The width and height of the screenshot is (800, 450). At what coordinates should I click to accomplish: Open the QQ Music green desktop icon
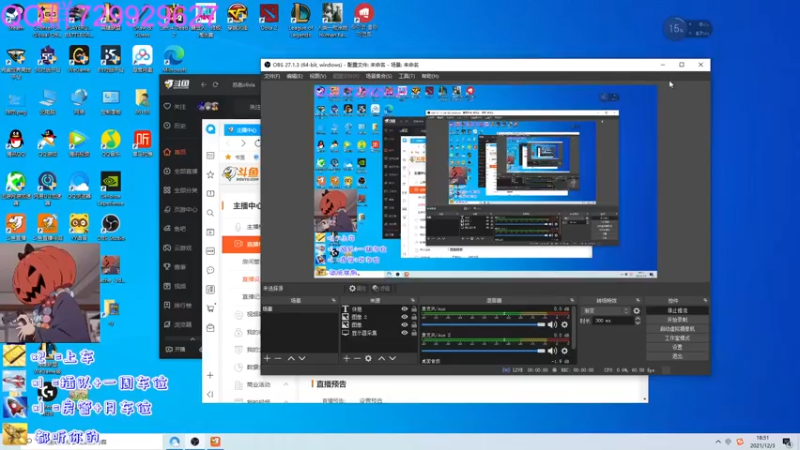111,143
